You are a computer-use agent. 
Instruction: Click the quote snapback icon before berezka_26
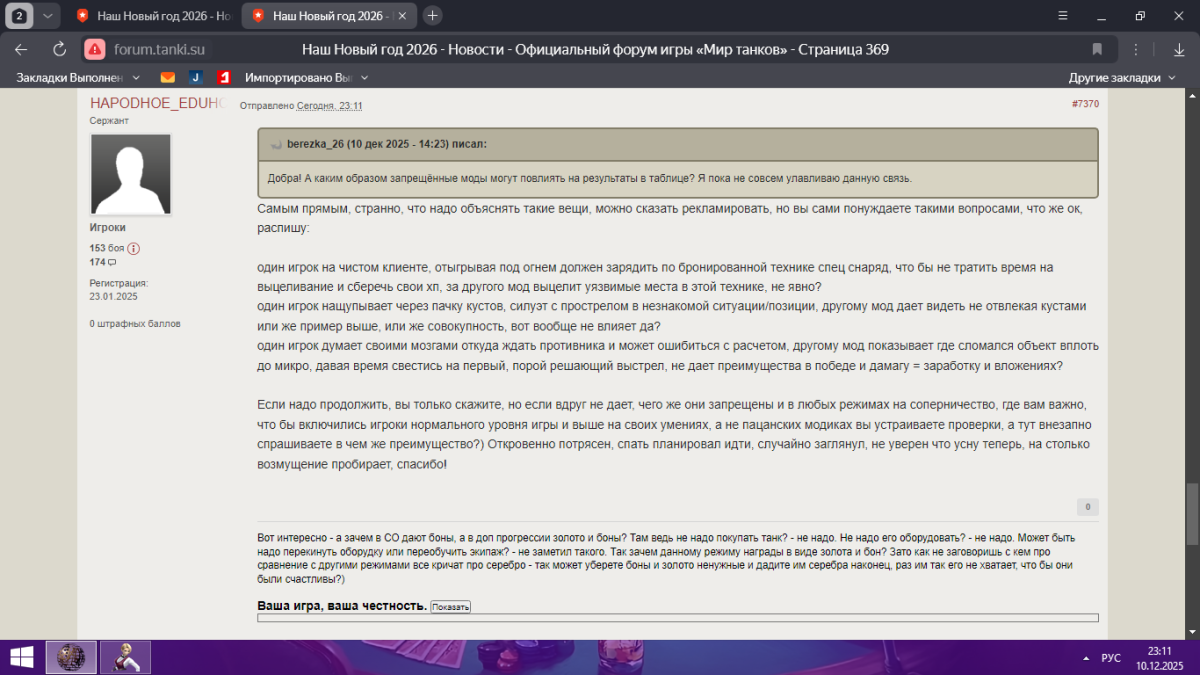click(276, 144)
